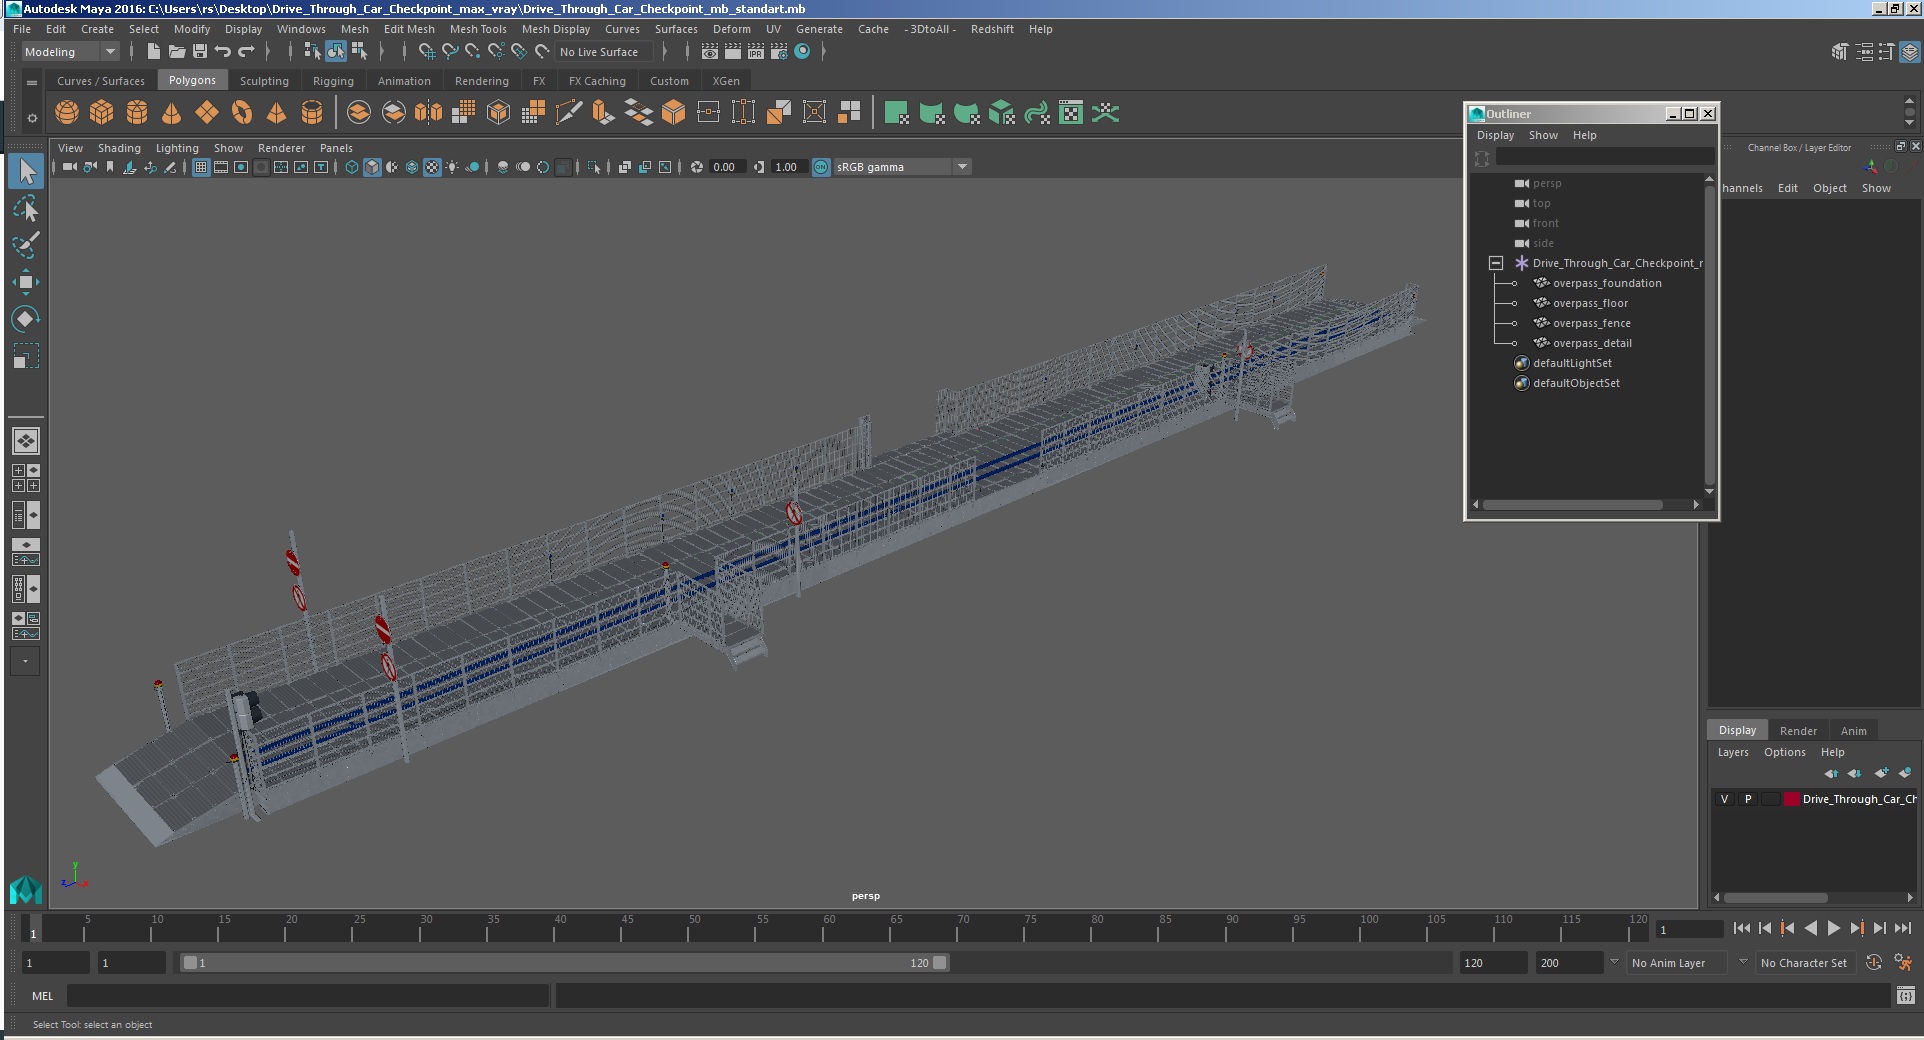Screen dimensions: 1924x1040
Task: Collapse Drive_Through_Car_Checkpoint group in Outliner
Action: pyautogui.click(x=1496, y=263)
